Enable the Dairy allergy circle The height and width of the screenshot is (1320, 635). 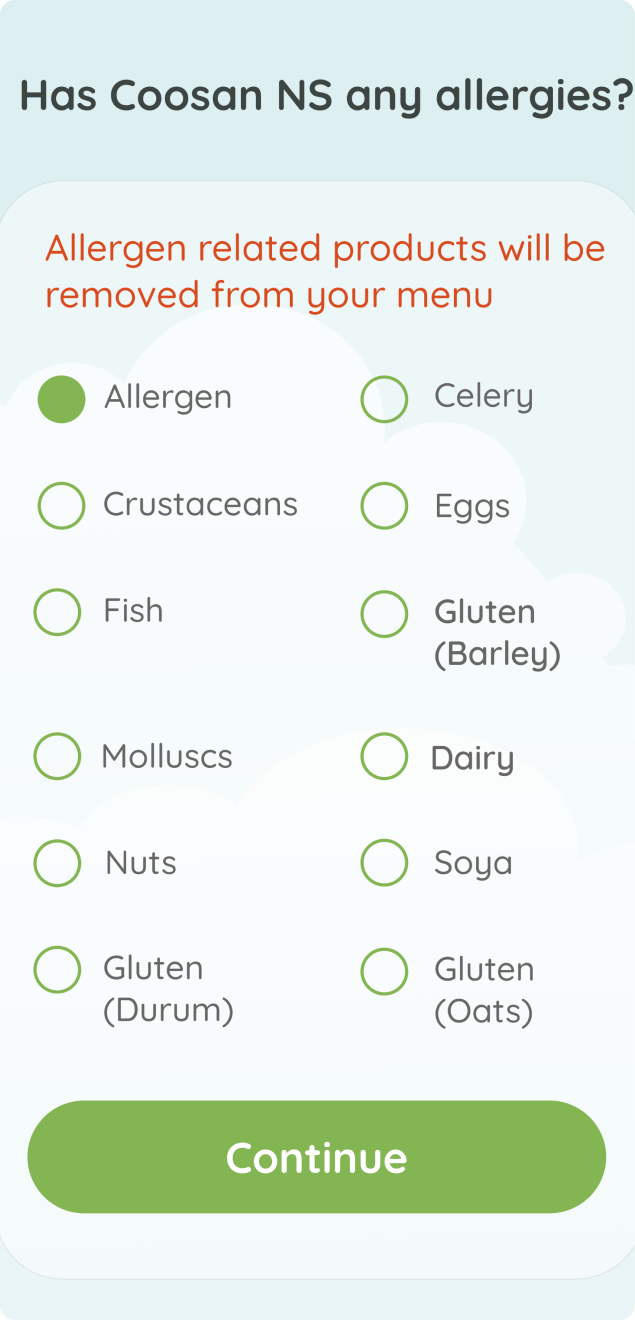[x=384, y=756]
